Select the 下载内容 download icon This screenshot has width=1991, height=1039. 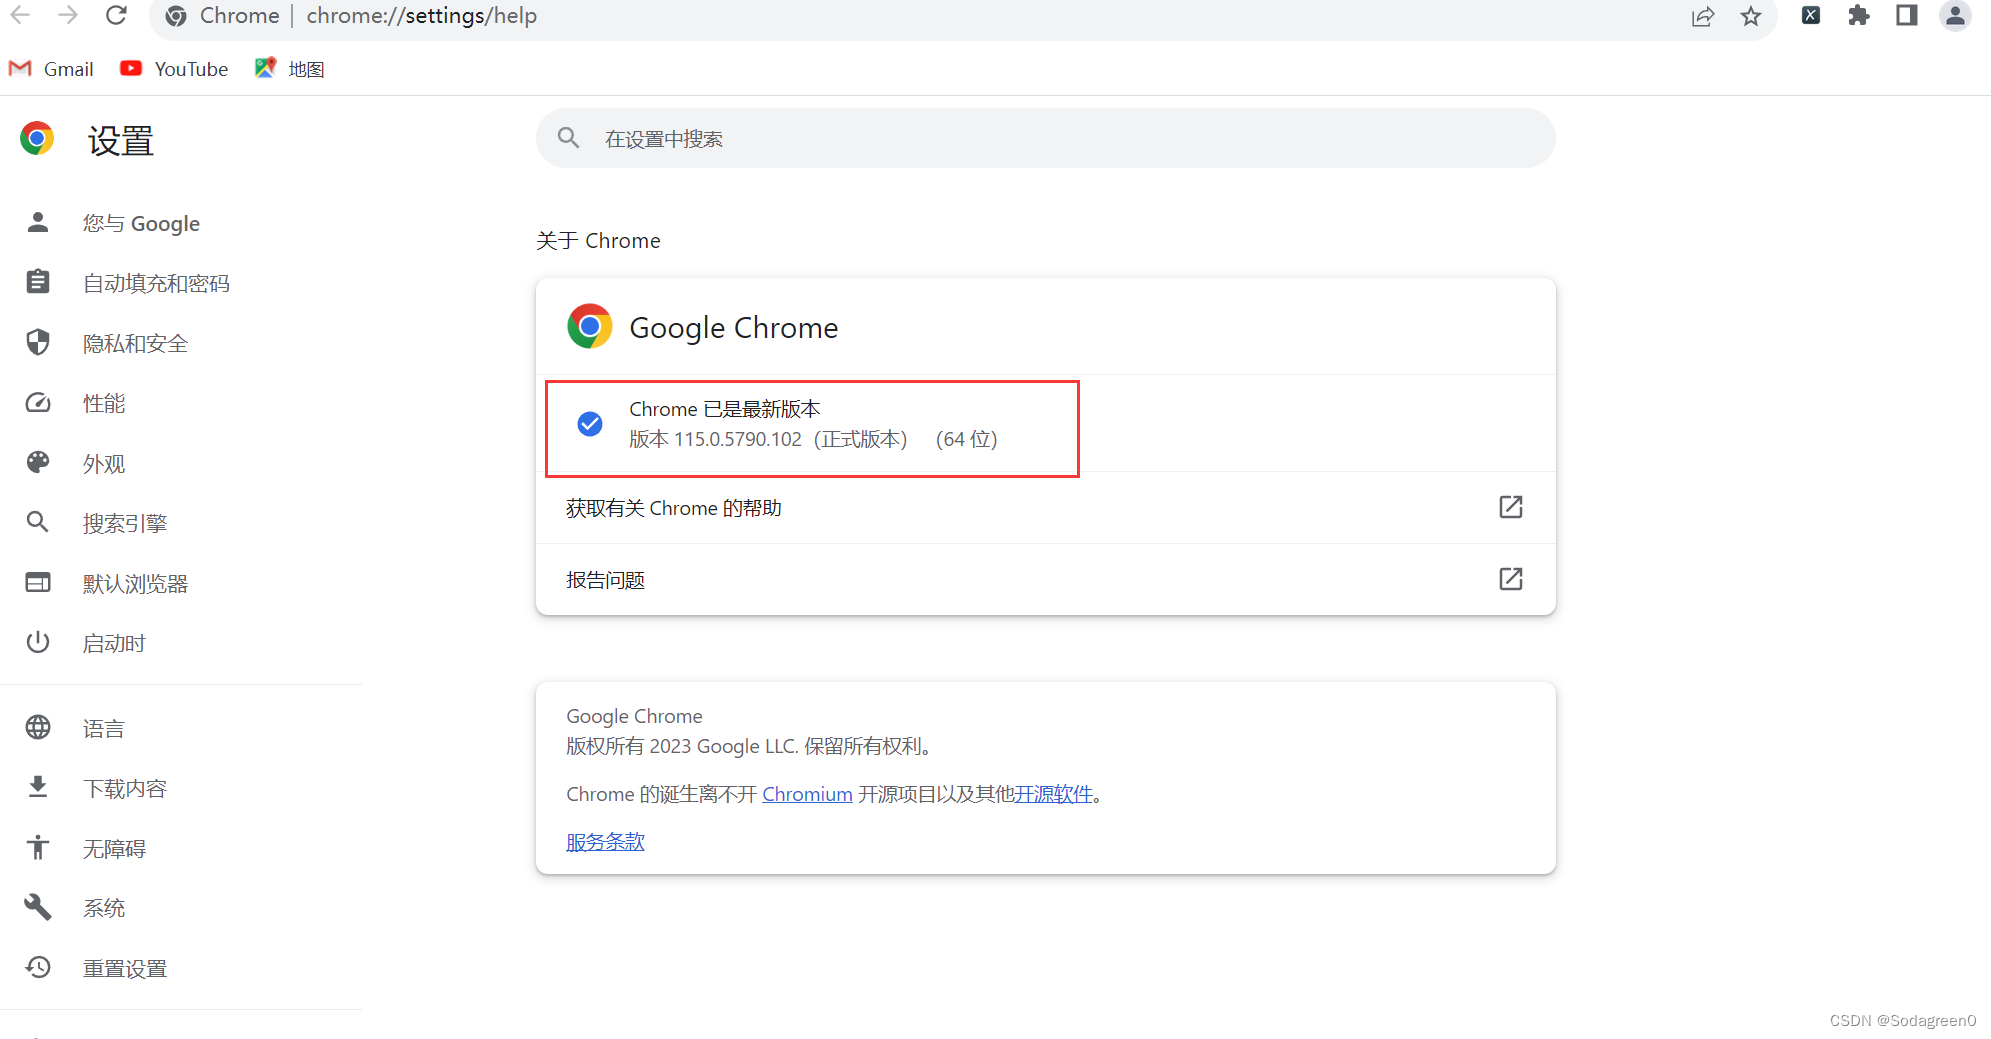(38, 787)
